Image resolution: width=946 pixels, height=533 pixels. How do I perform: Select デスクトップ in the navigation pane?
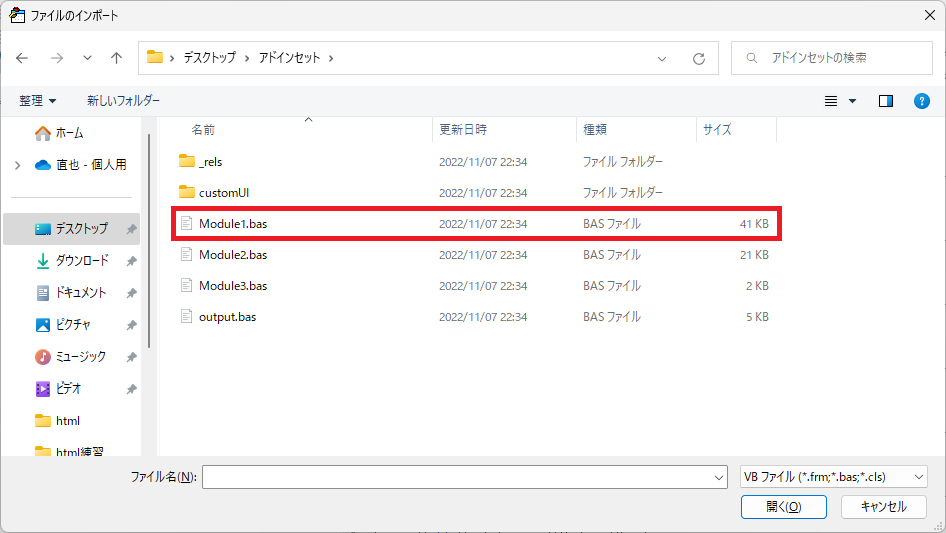coord(71,229)
